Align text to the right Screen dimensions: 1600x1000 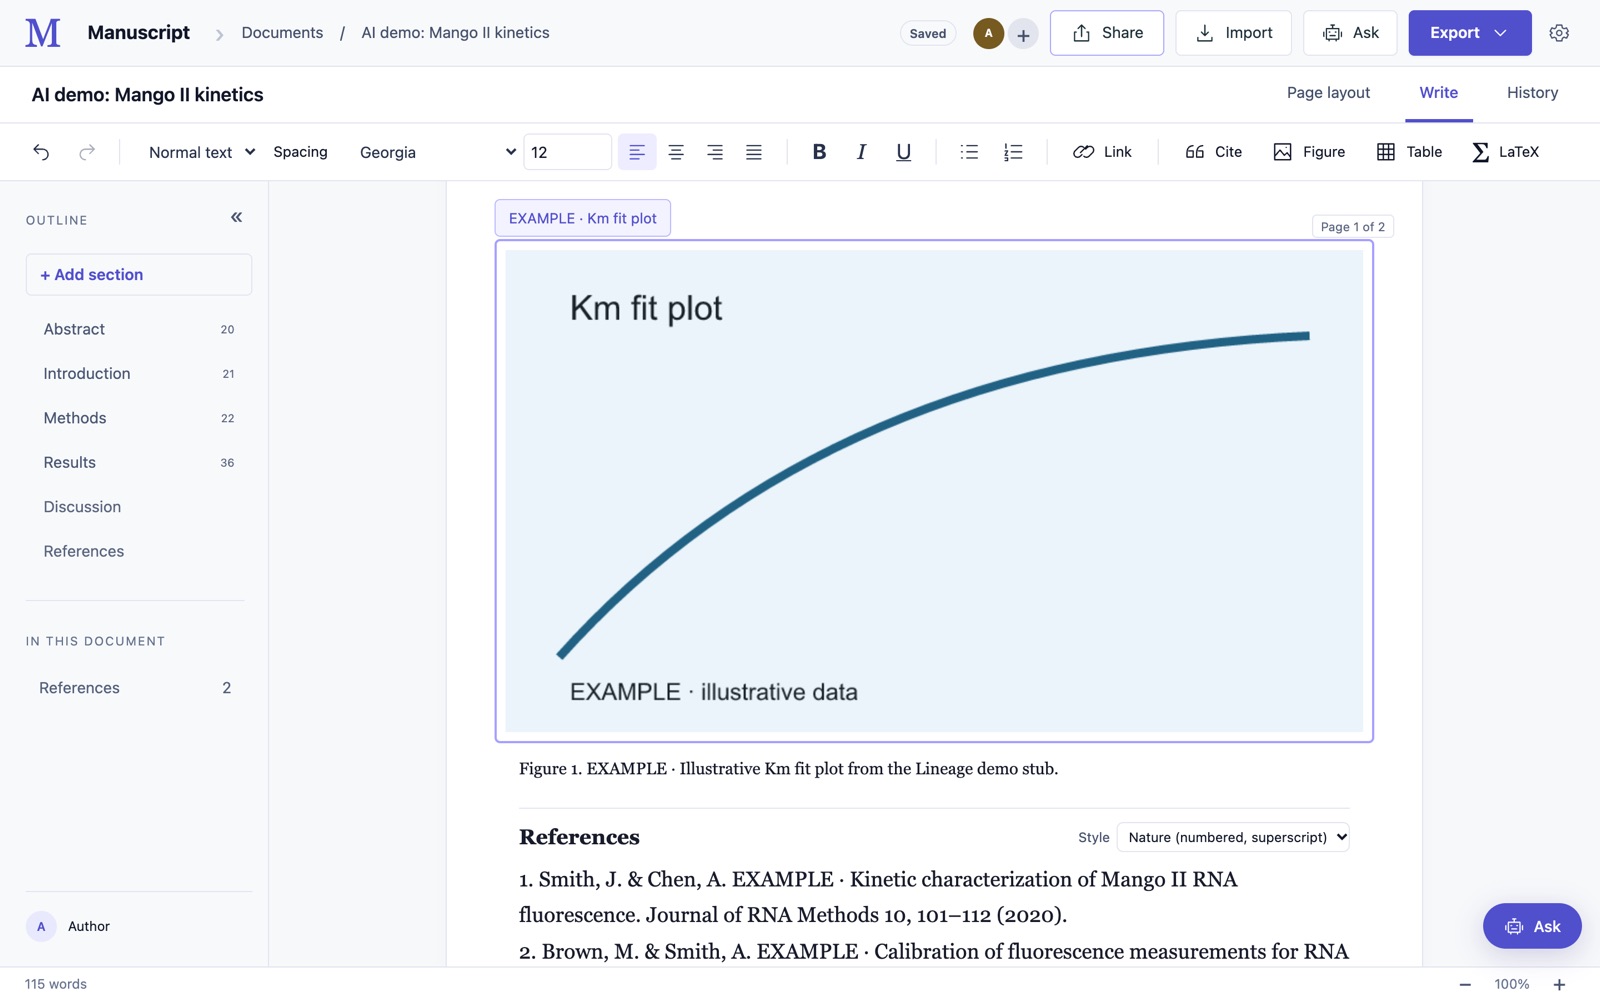point(715,152)
